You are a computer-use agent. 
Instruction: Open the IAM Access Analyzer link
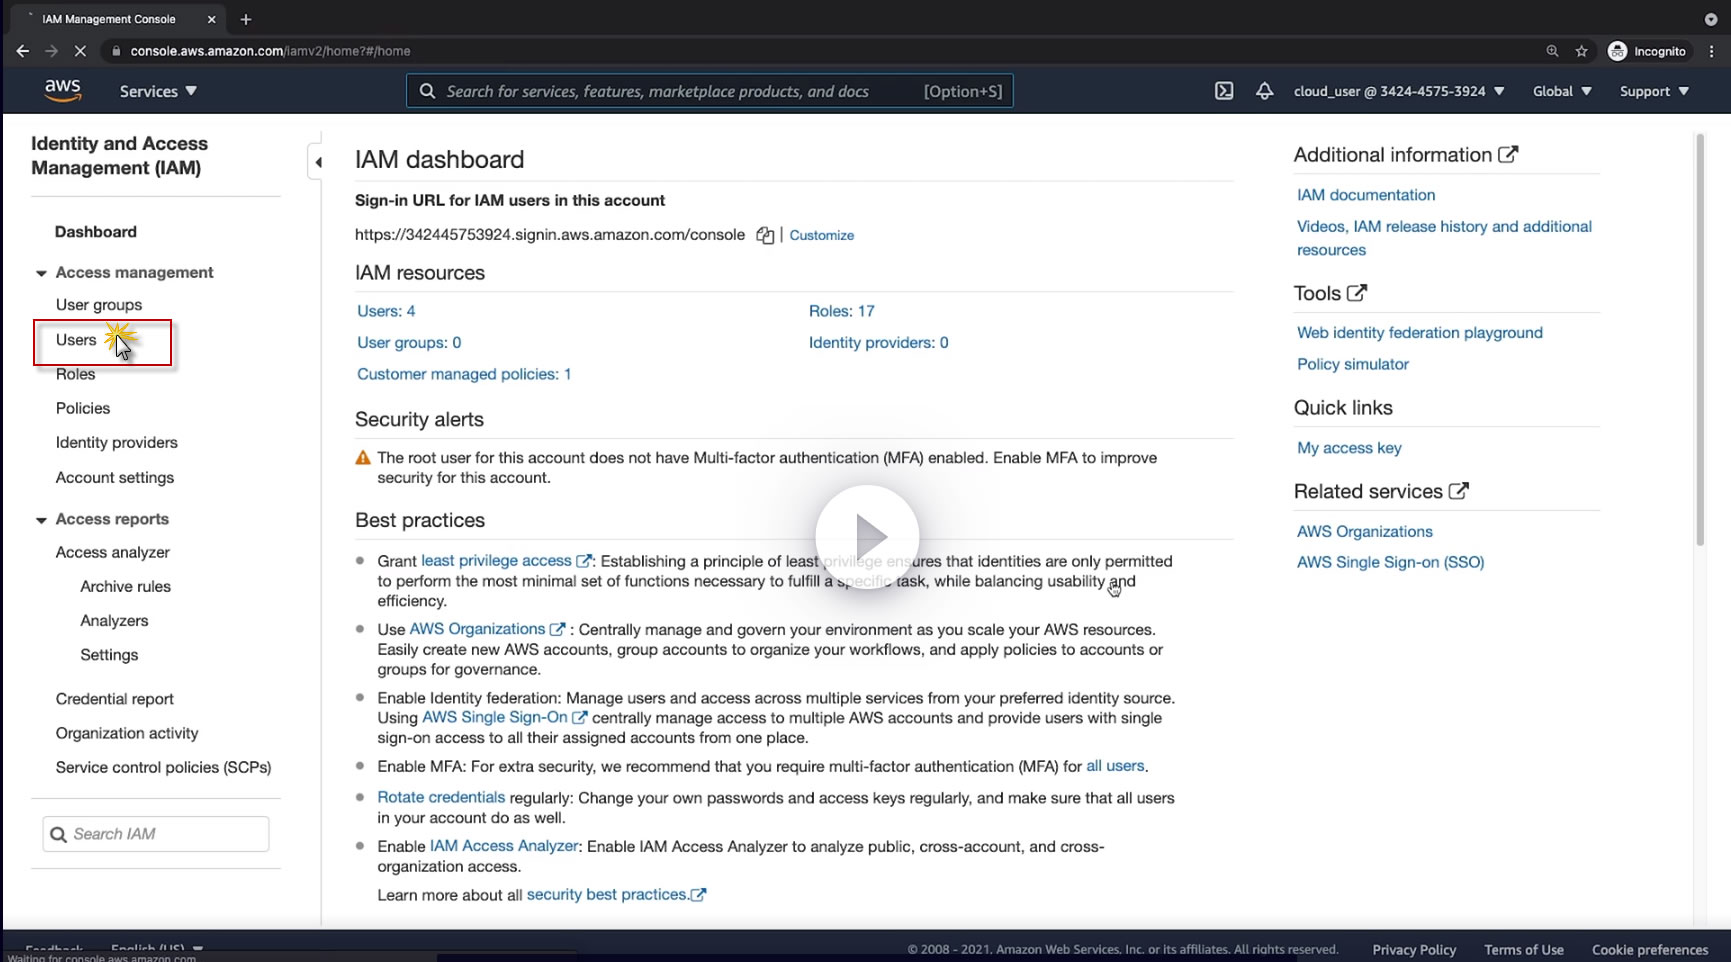504,846
